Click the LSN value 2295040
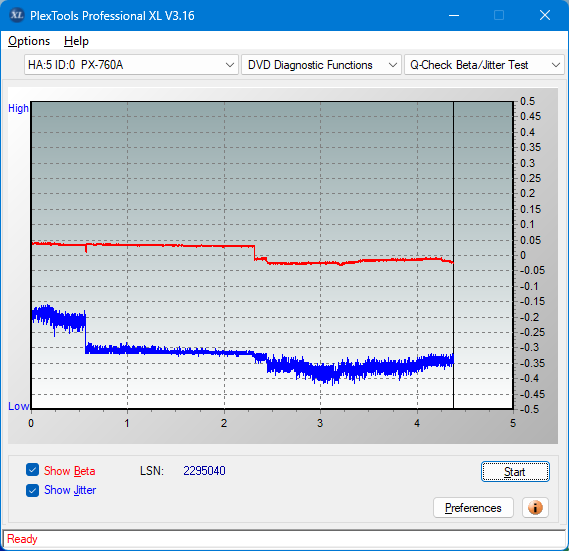Image resolution: width=569 pixels, height=551 pixels. 204,471
